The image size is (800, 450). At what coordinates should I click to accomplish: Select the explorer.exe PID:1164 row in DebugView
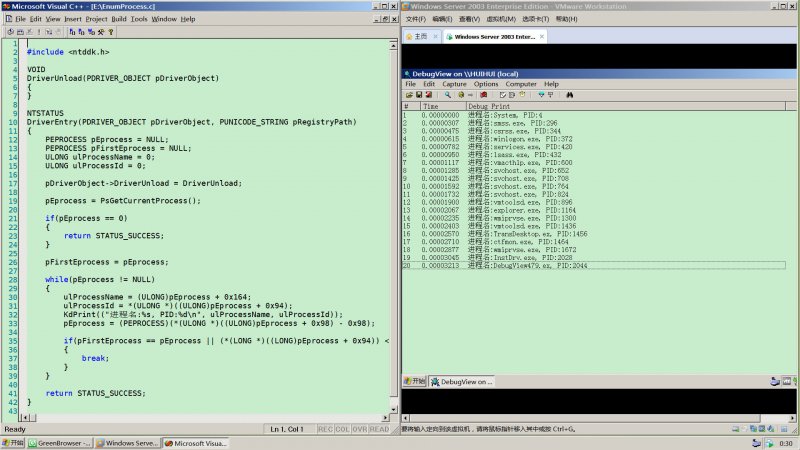pyautogui.click(x=593, y=210)
